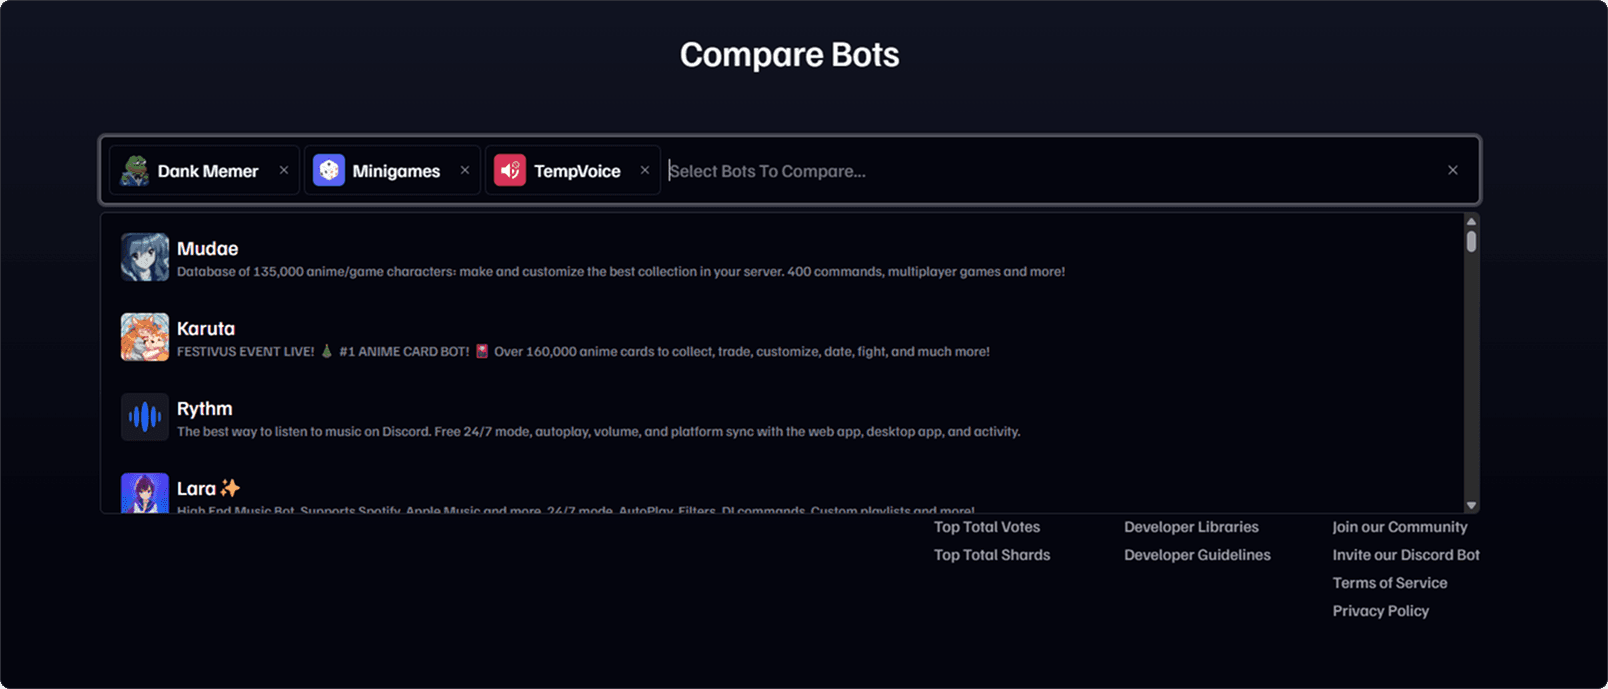Click the Lara avatar thumbnail
1608x689 pixels.
145,493
